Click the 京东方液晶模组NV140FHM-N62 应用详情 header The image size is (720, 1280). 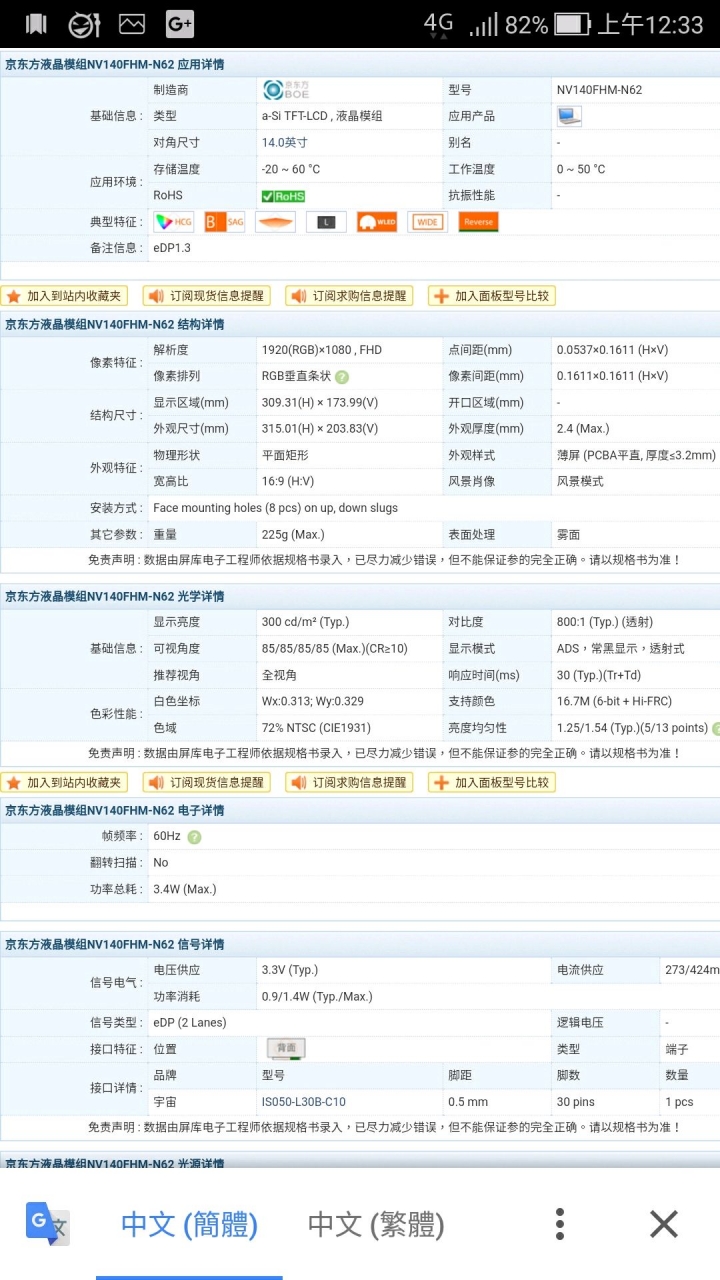coord(115,65)
